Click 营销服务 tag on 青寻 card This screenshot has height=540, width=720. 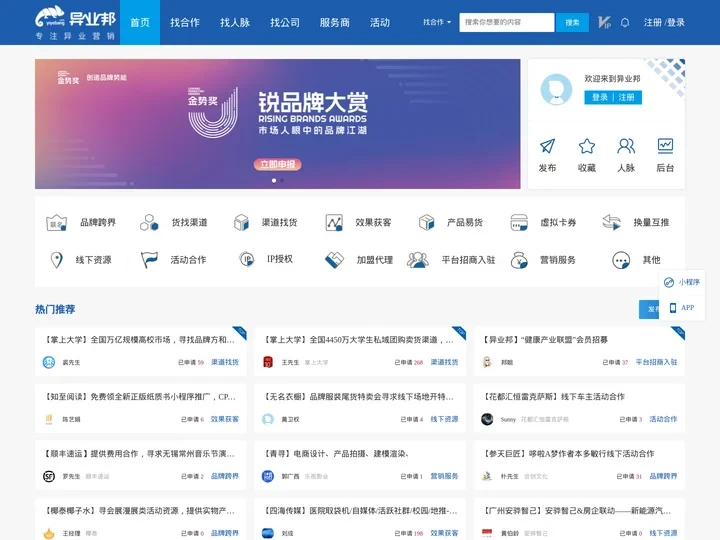444,476
